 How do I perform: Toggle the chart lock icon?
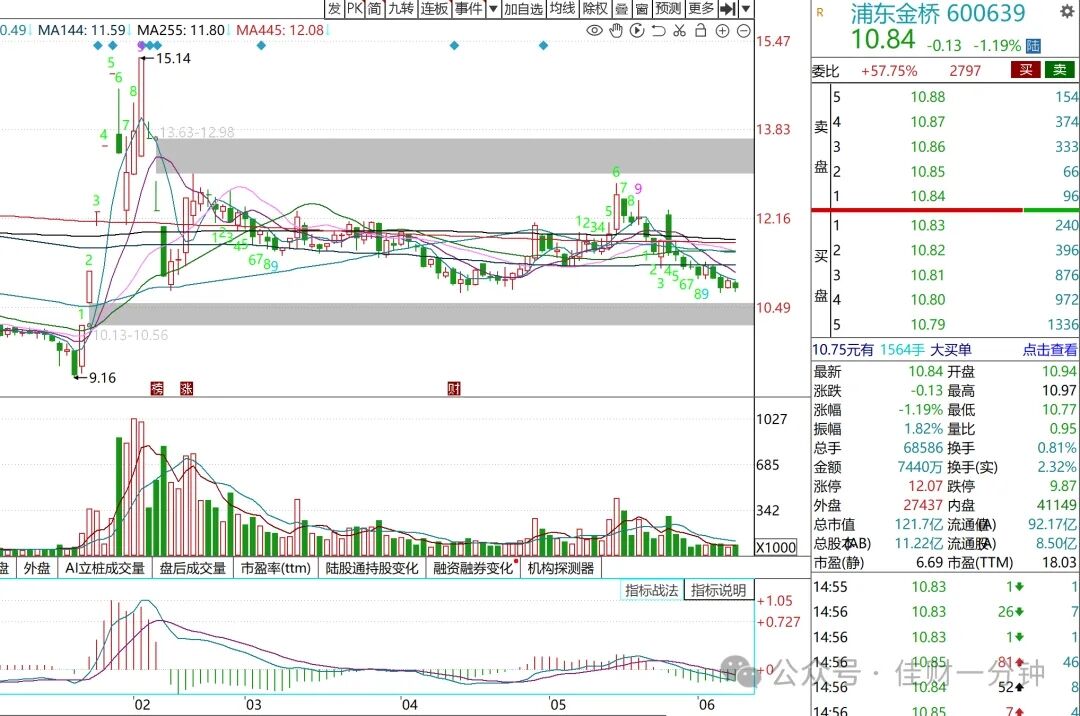(x=700, y=30)
